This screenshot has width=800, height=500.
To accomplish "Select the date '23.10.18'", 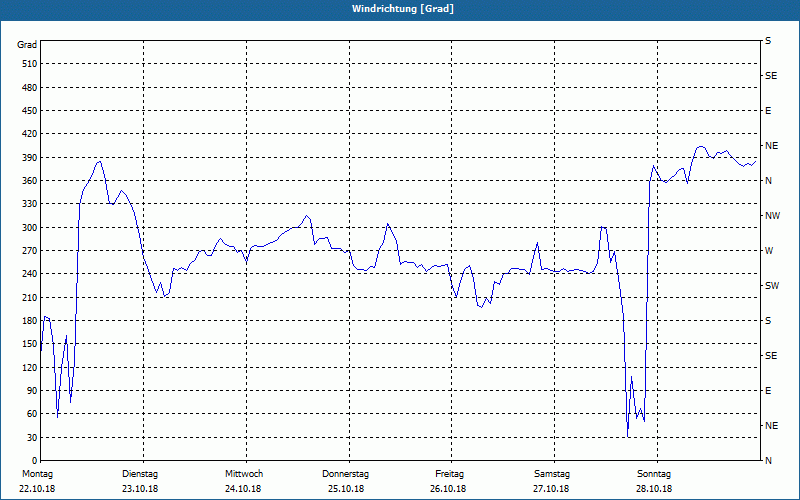I will coord(140,489).
